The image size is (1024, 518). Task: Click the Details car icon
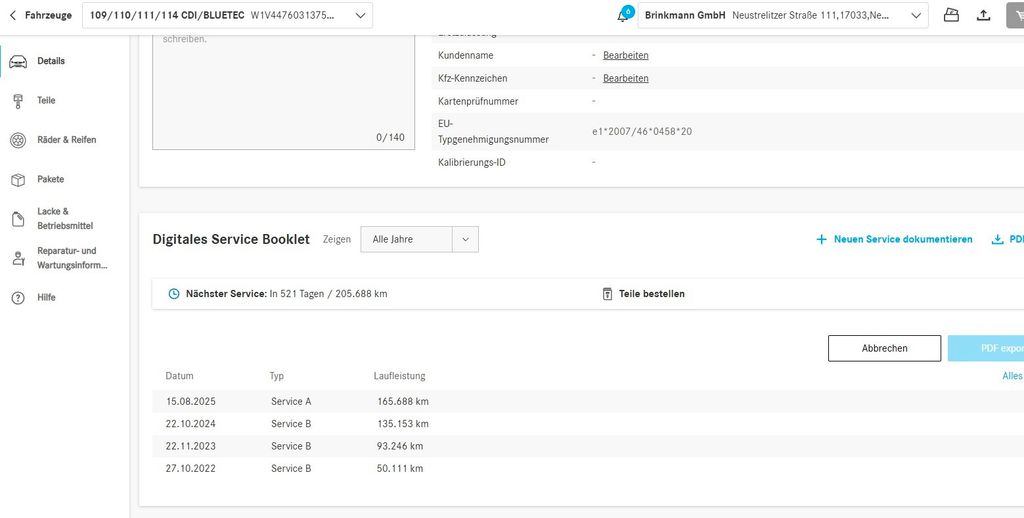(x=18, y=62)
